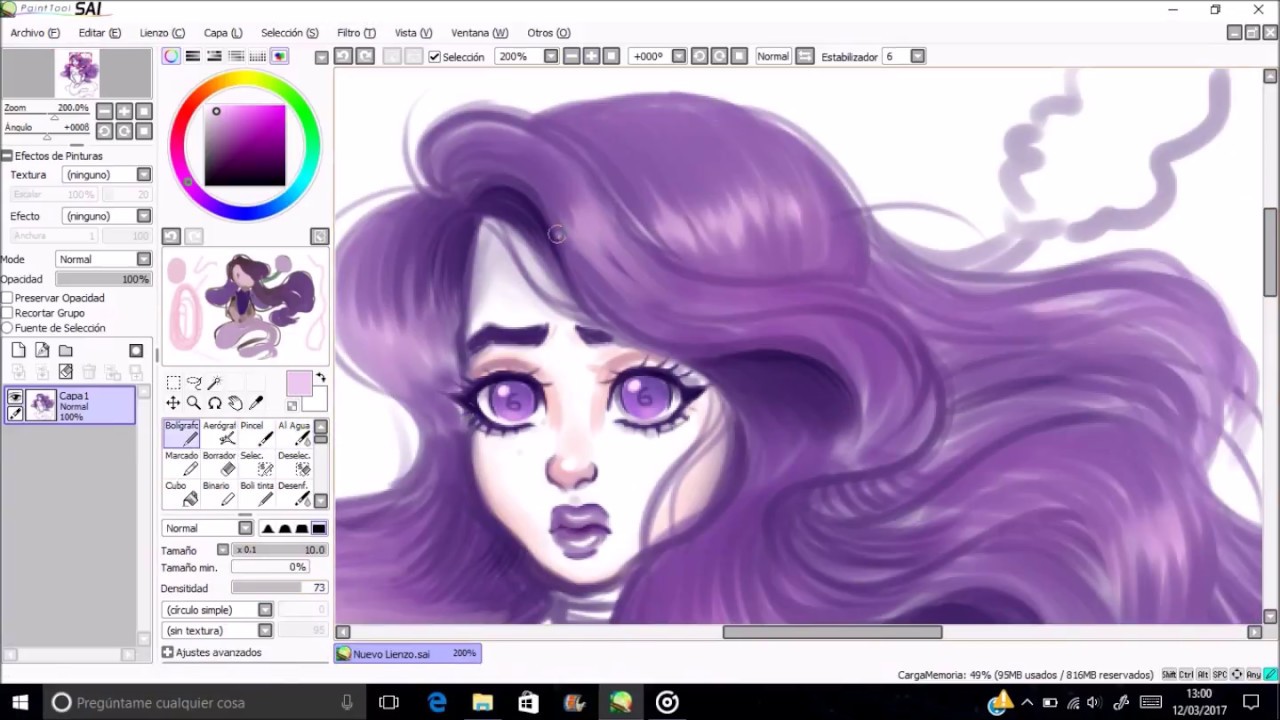Select the Marcador marker tool
The height and width of the screenshot is (720, 1280).
[182, 463]
